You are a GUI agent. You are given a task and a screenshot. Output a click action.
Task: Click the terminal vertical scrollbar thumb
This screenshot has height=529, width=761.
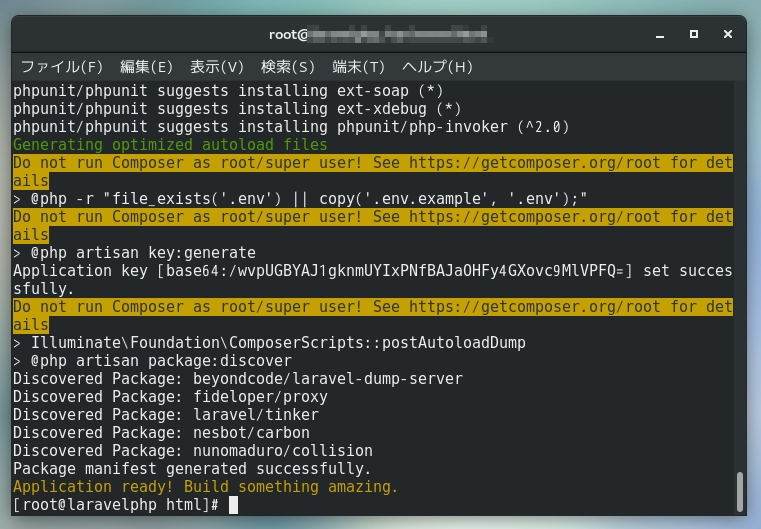pyautogui.click(x=740, y=491)
